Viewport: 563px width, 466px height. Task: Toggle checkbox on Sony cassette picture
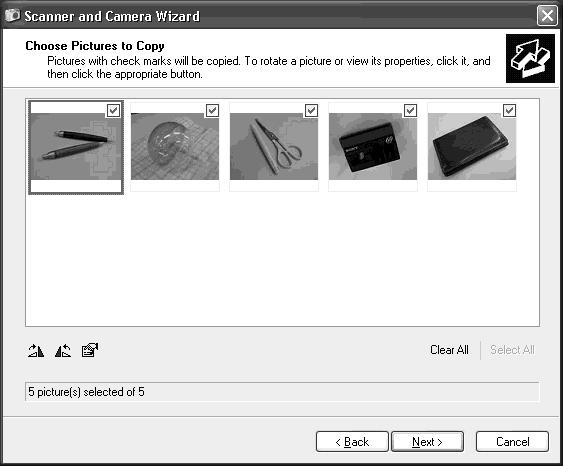click(410, 110)
